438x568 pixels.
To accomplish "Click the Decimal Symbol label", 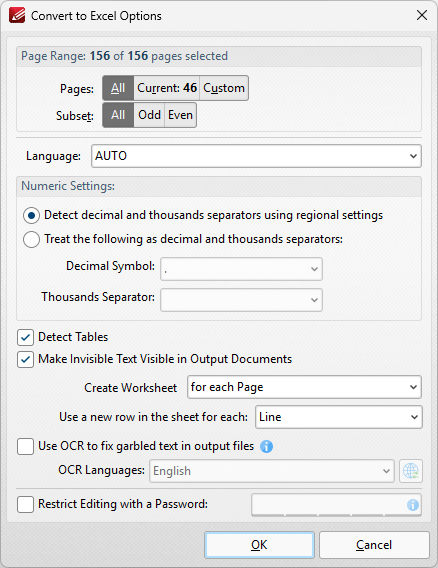I will pos(110,266).
